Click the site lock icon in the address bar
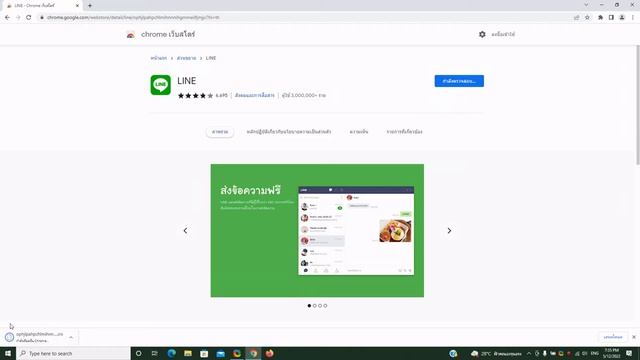 42,18
